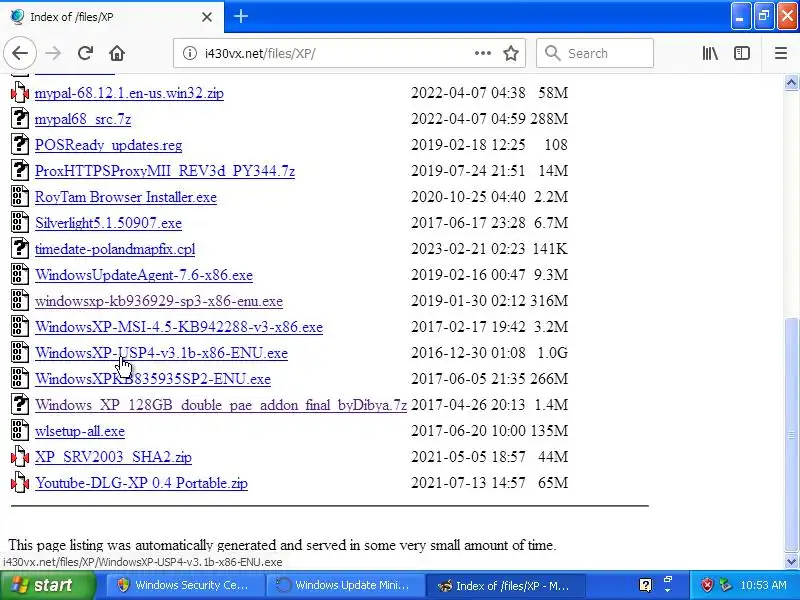Download Youtube-DLG-XP 0.4 Portable.zip
The width and height of the screenshot is (800, 600).
pos(141,484)
